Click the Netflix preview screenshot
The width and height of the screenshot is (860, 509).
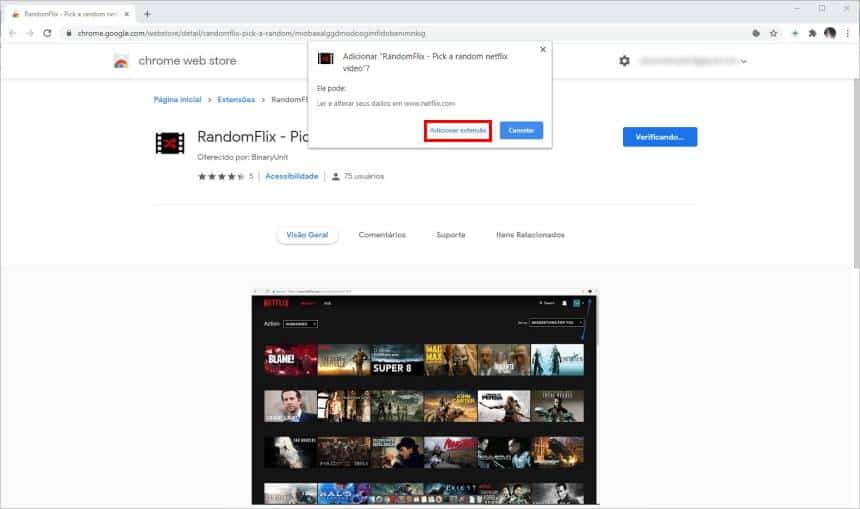coord(425,397)
